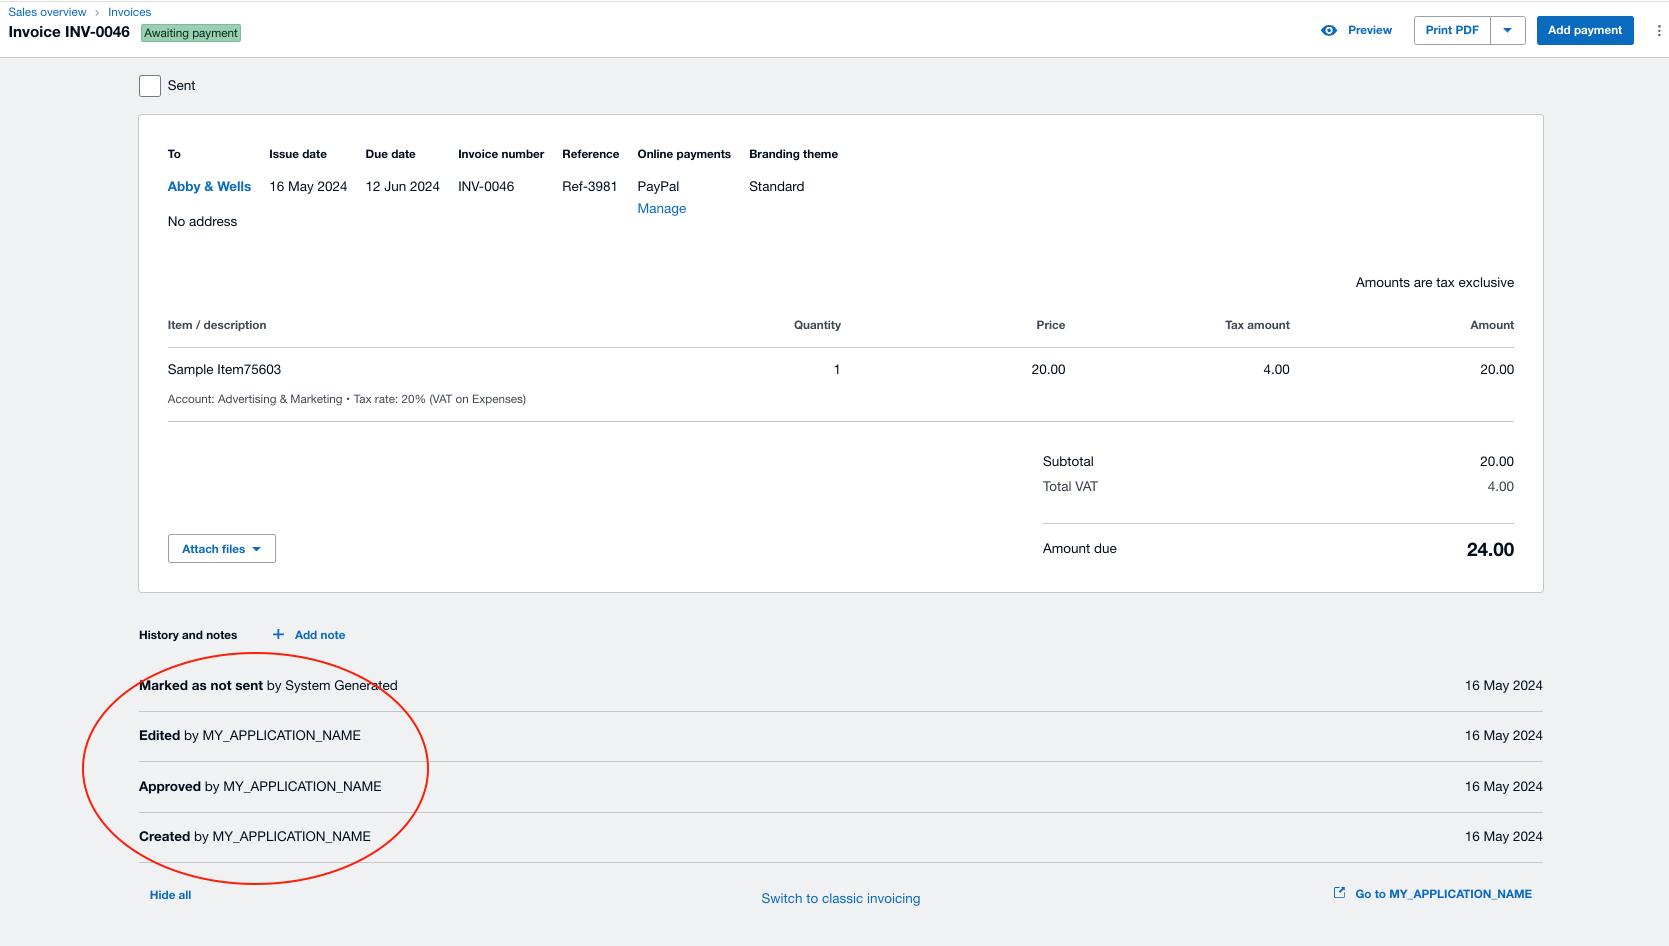The height and width of the screenshot is (946, 1669).
Task: Open the three-dot overflow menu
Action: coord(1660,30)
